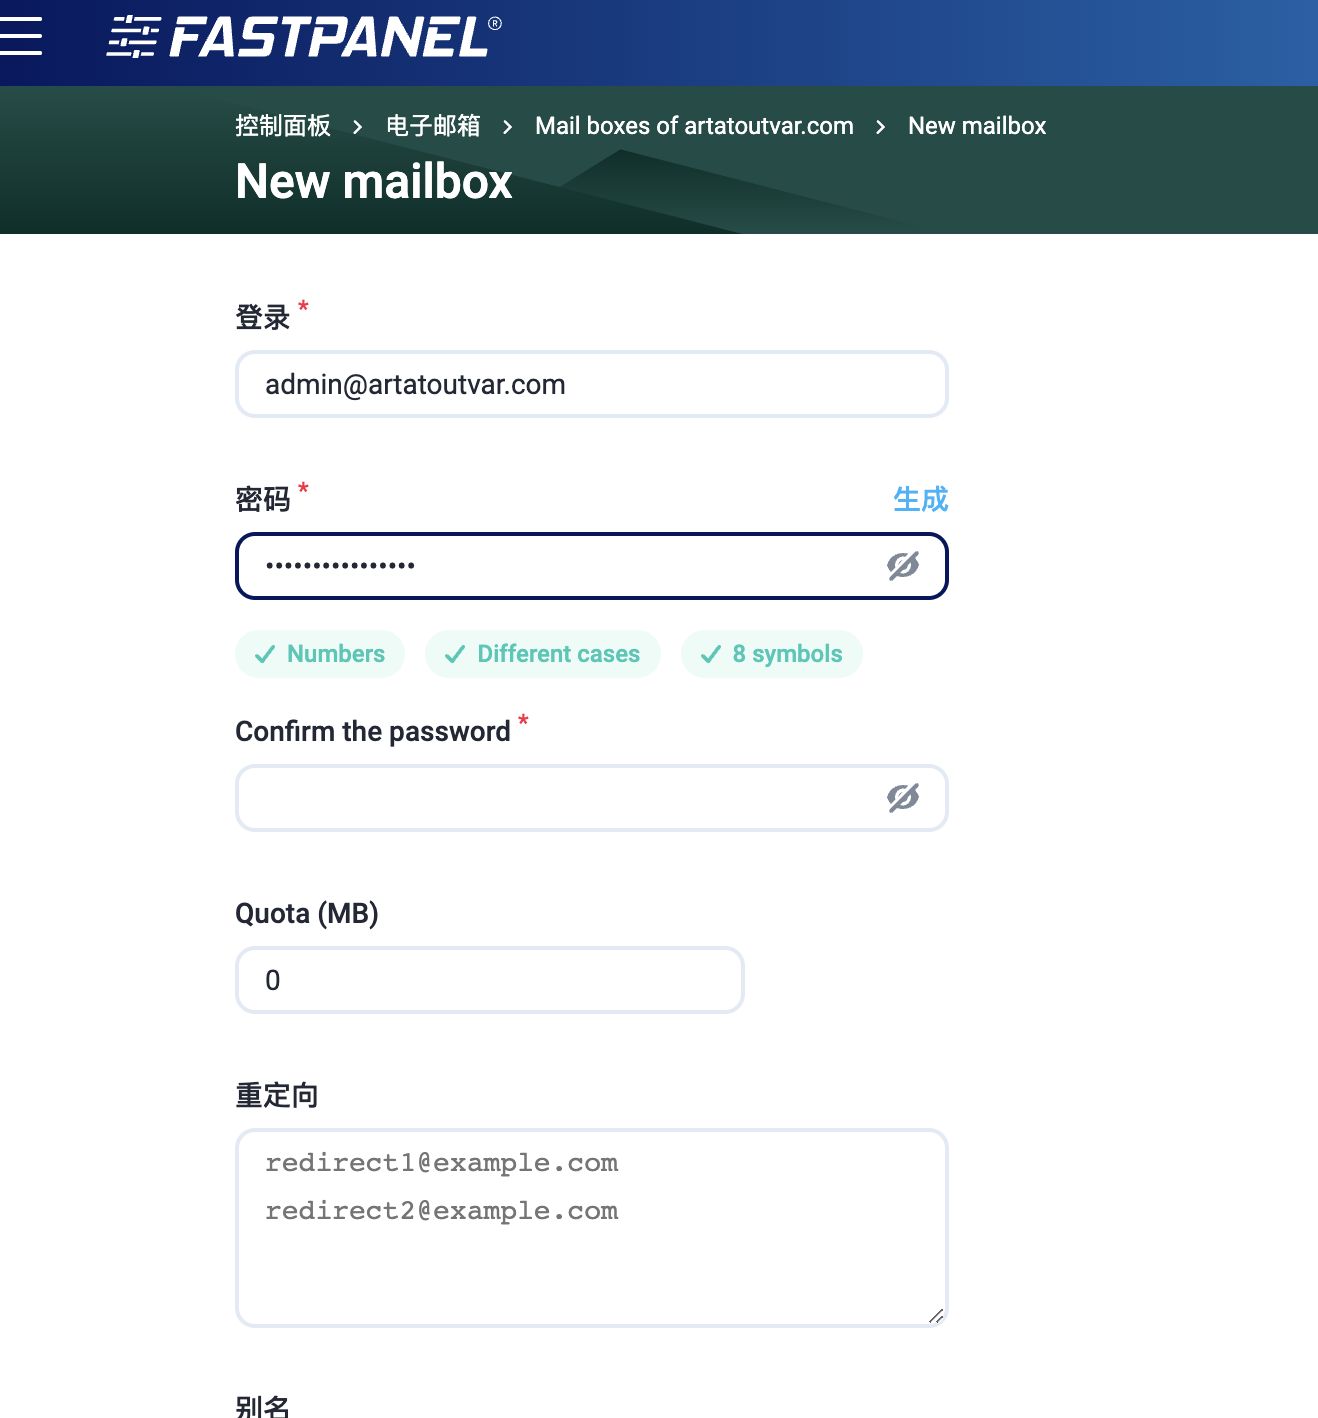Click the New mailbox page title
This screenshot has height=1418, width=1318.
coord(373,181)
